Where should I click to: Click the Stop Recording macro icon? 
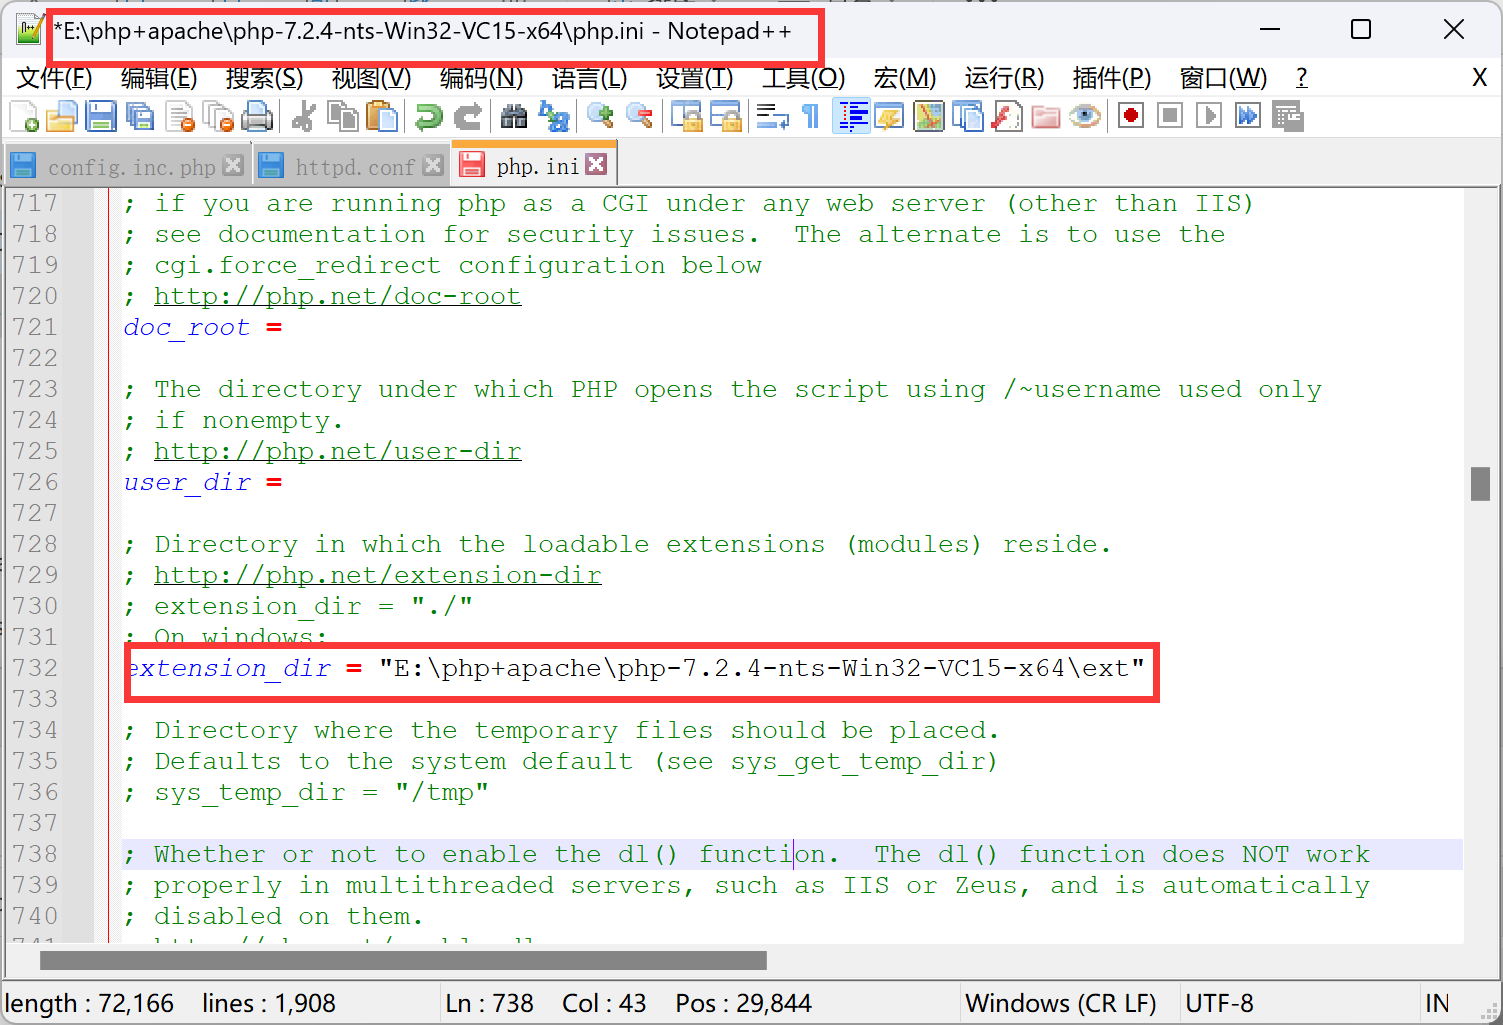(1170, 117)
